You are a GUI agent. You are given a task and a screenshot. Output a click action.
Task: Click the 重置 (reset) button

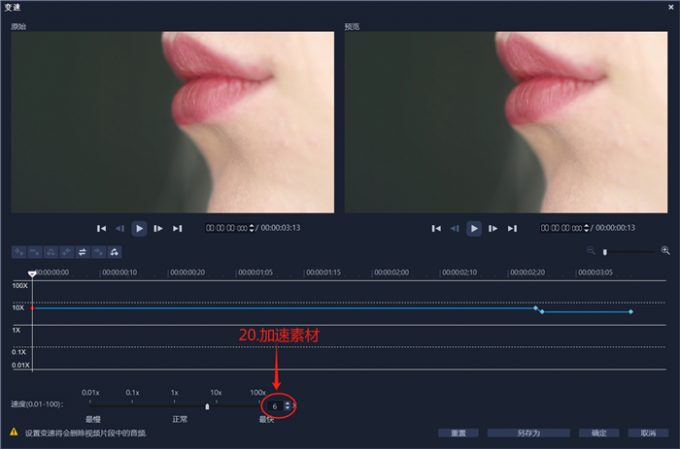point(458,433)
